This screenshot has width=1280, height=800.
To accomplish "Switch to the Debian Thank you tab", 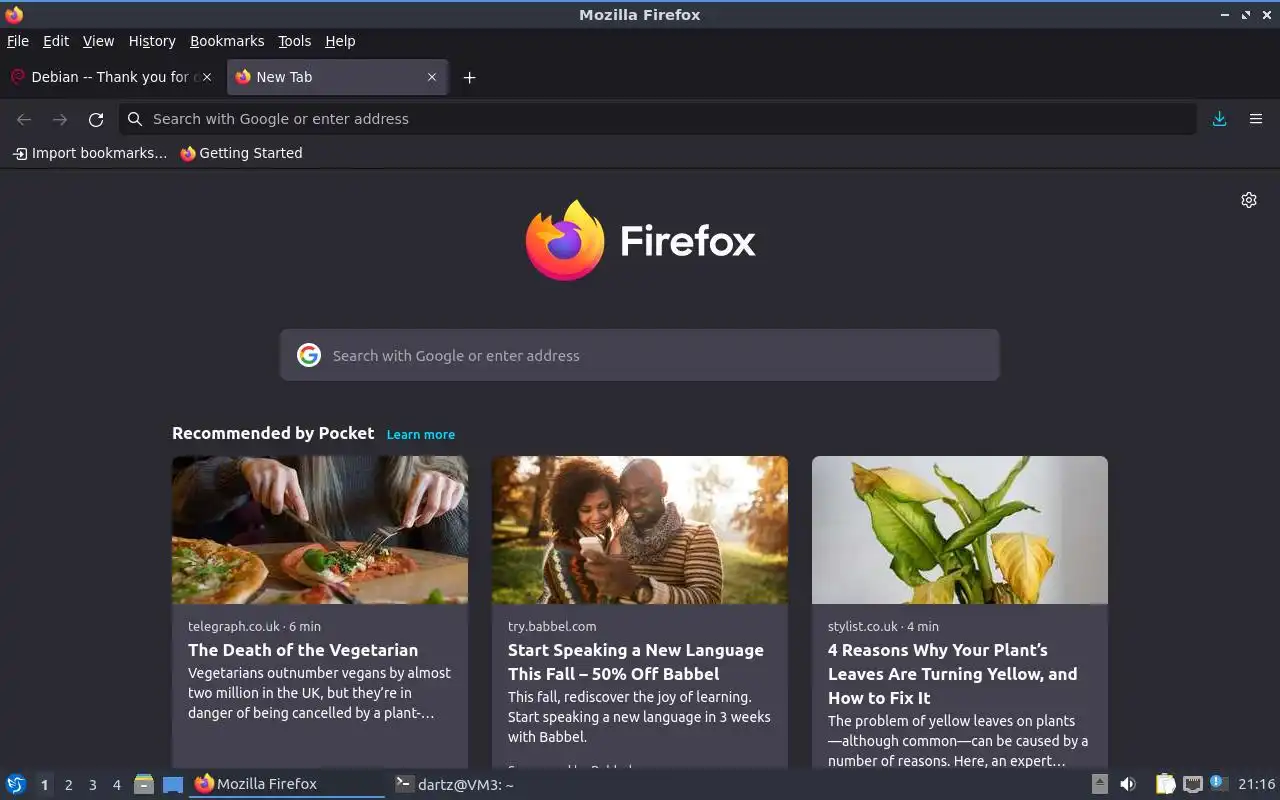I will click(x=110, y=77).
